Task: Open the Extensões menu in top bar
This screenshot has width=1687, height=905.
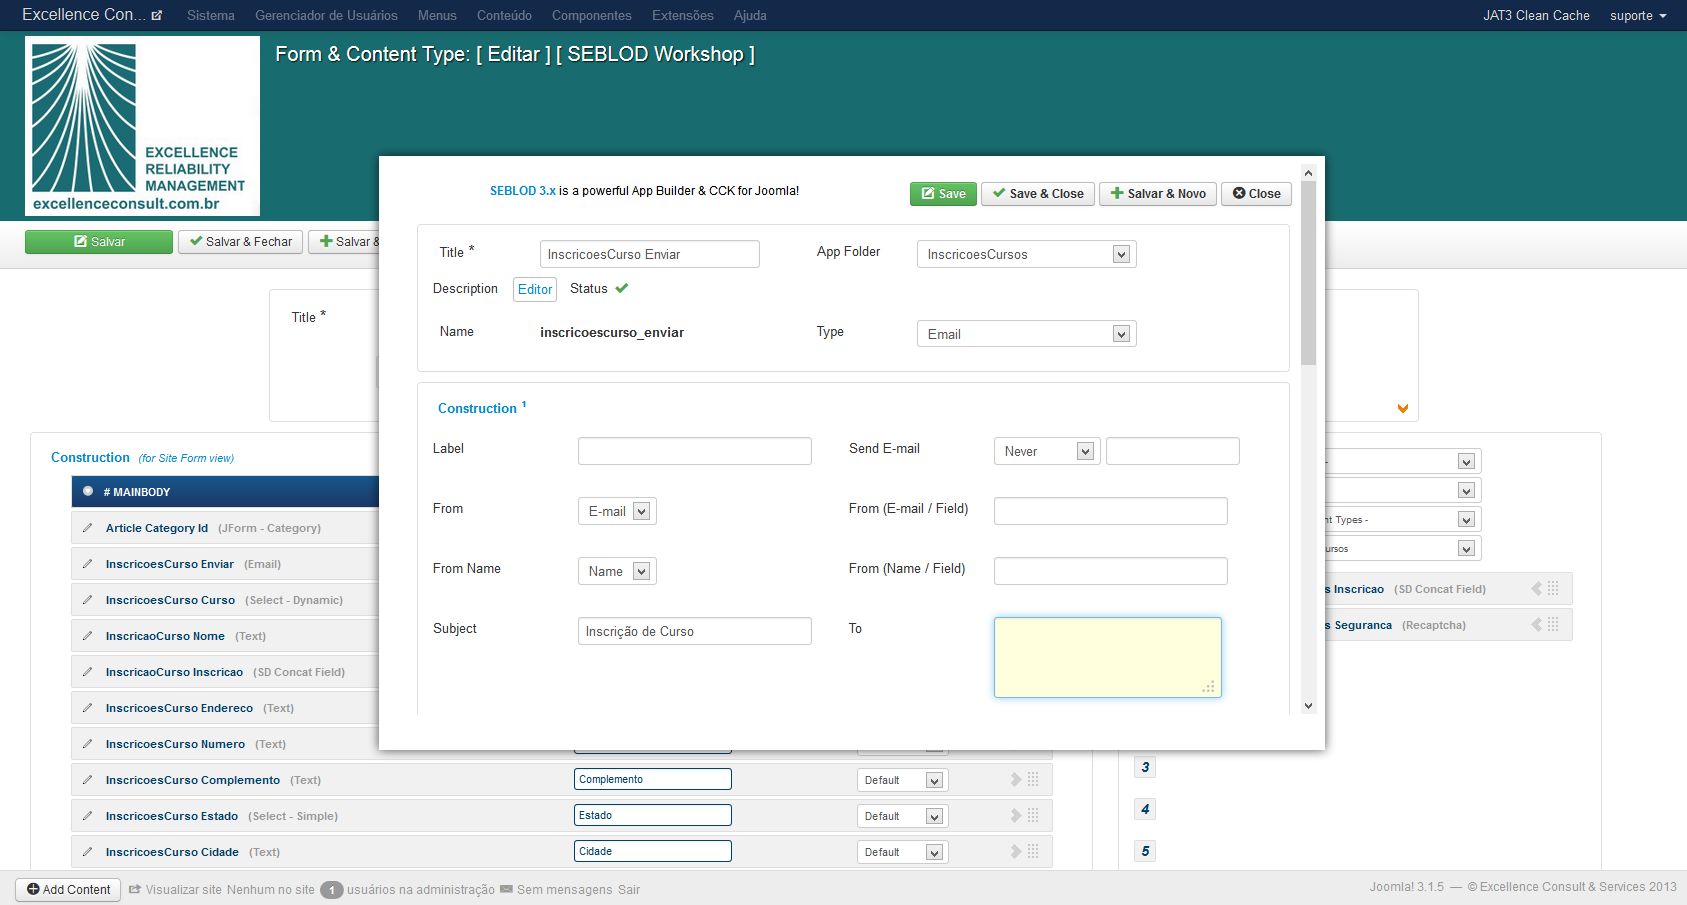Action: pyautogui.click(x=682, y=15)
